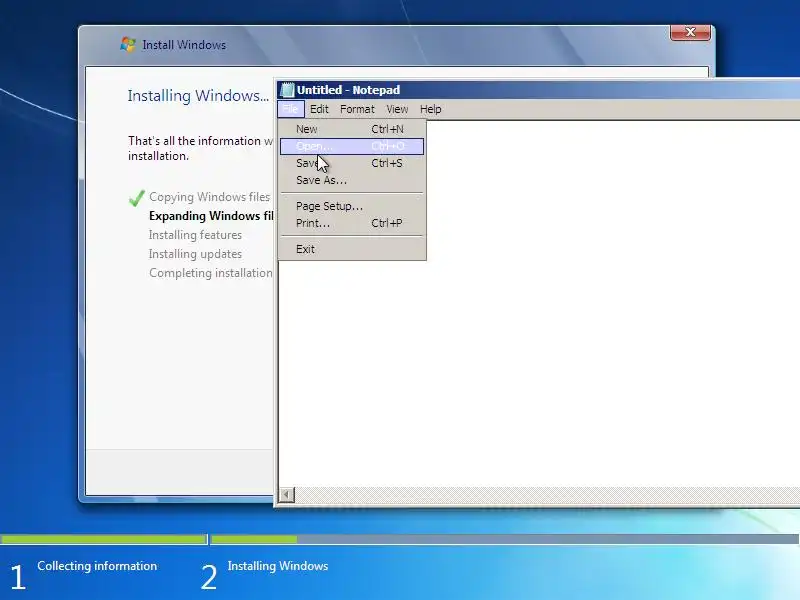Click the green checkmark beside Copying Windows files
The width and height of the screenshot is (800, 600).
[137, 198]
